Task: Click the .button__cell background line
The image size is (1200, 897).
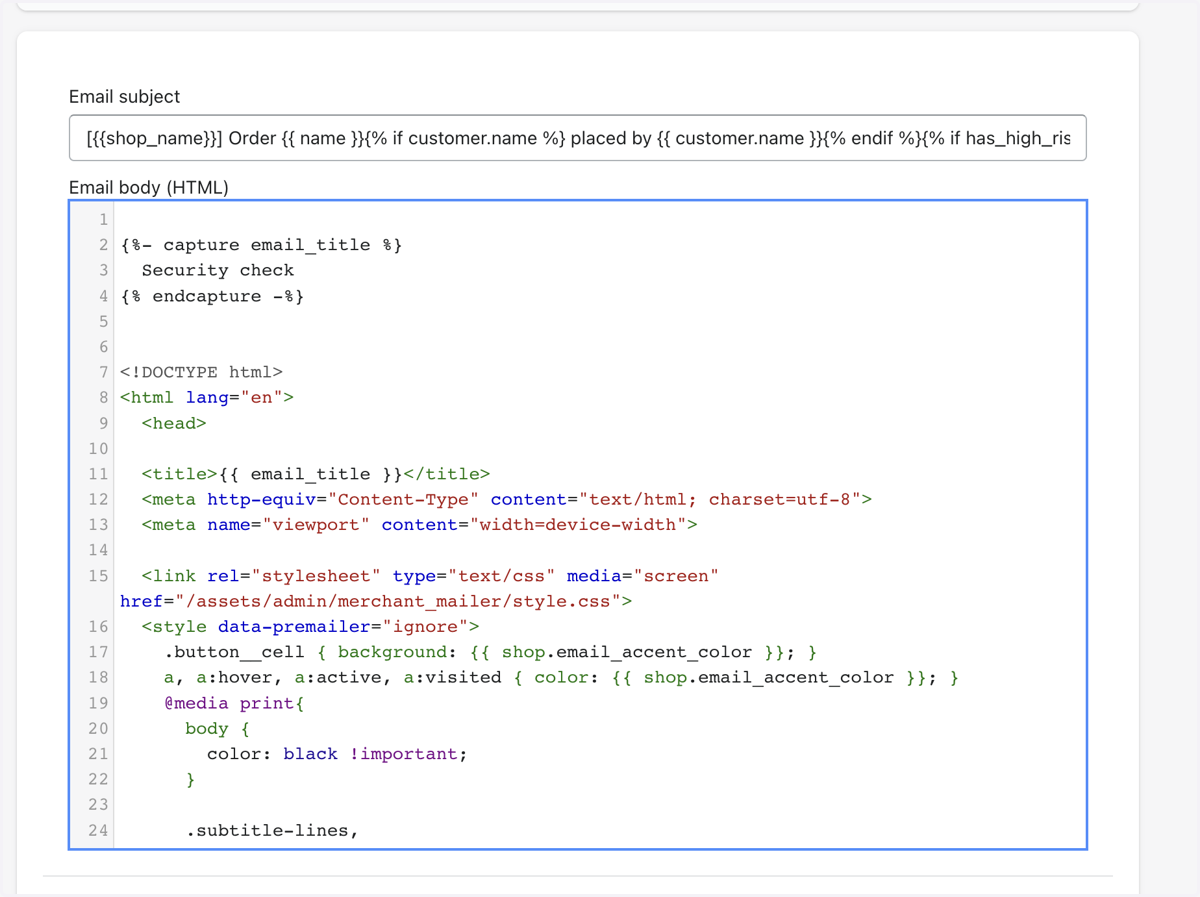Action: pos(491,652)
